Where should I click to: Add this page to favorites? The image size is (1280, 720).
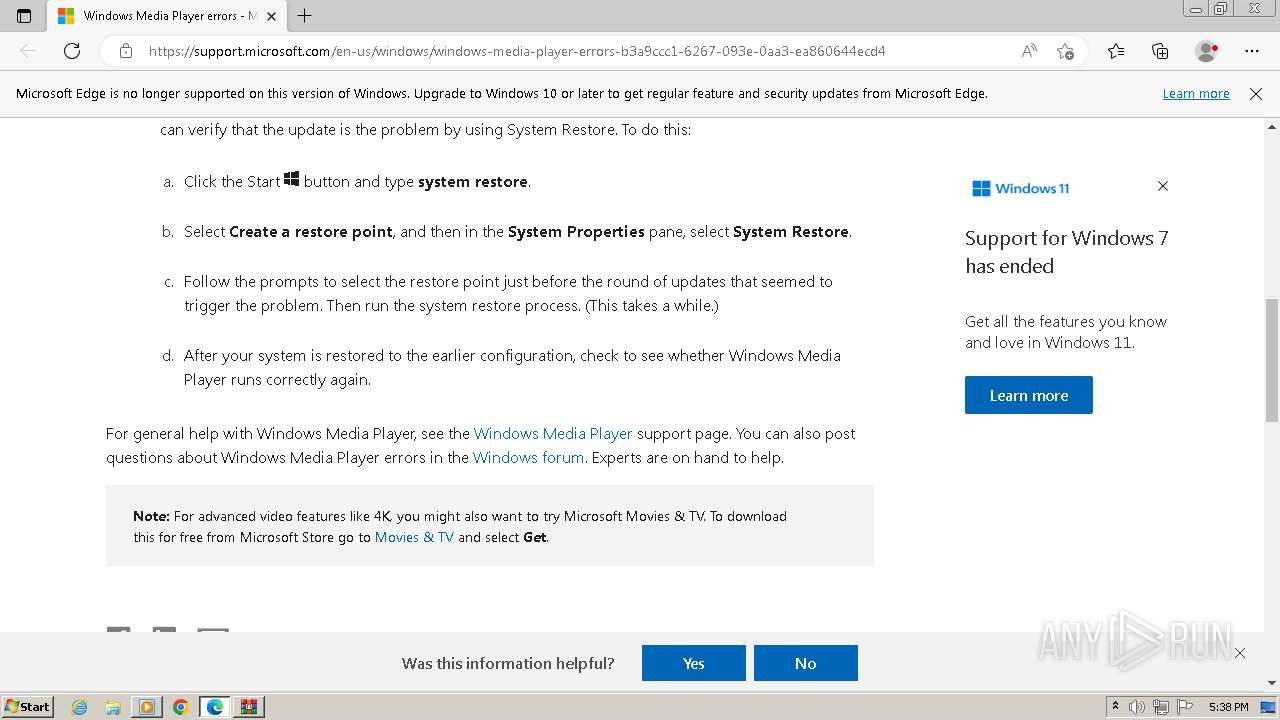[x=1065, y=51]
